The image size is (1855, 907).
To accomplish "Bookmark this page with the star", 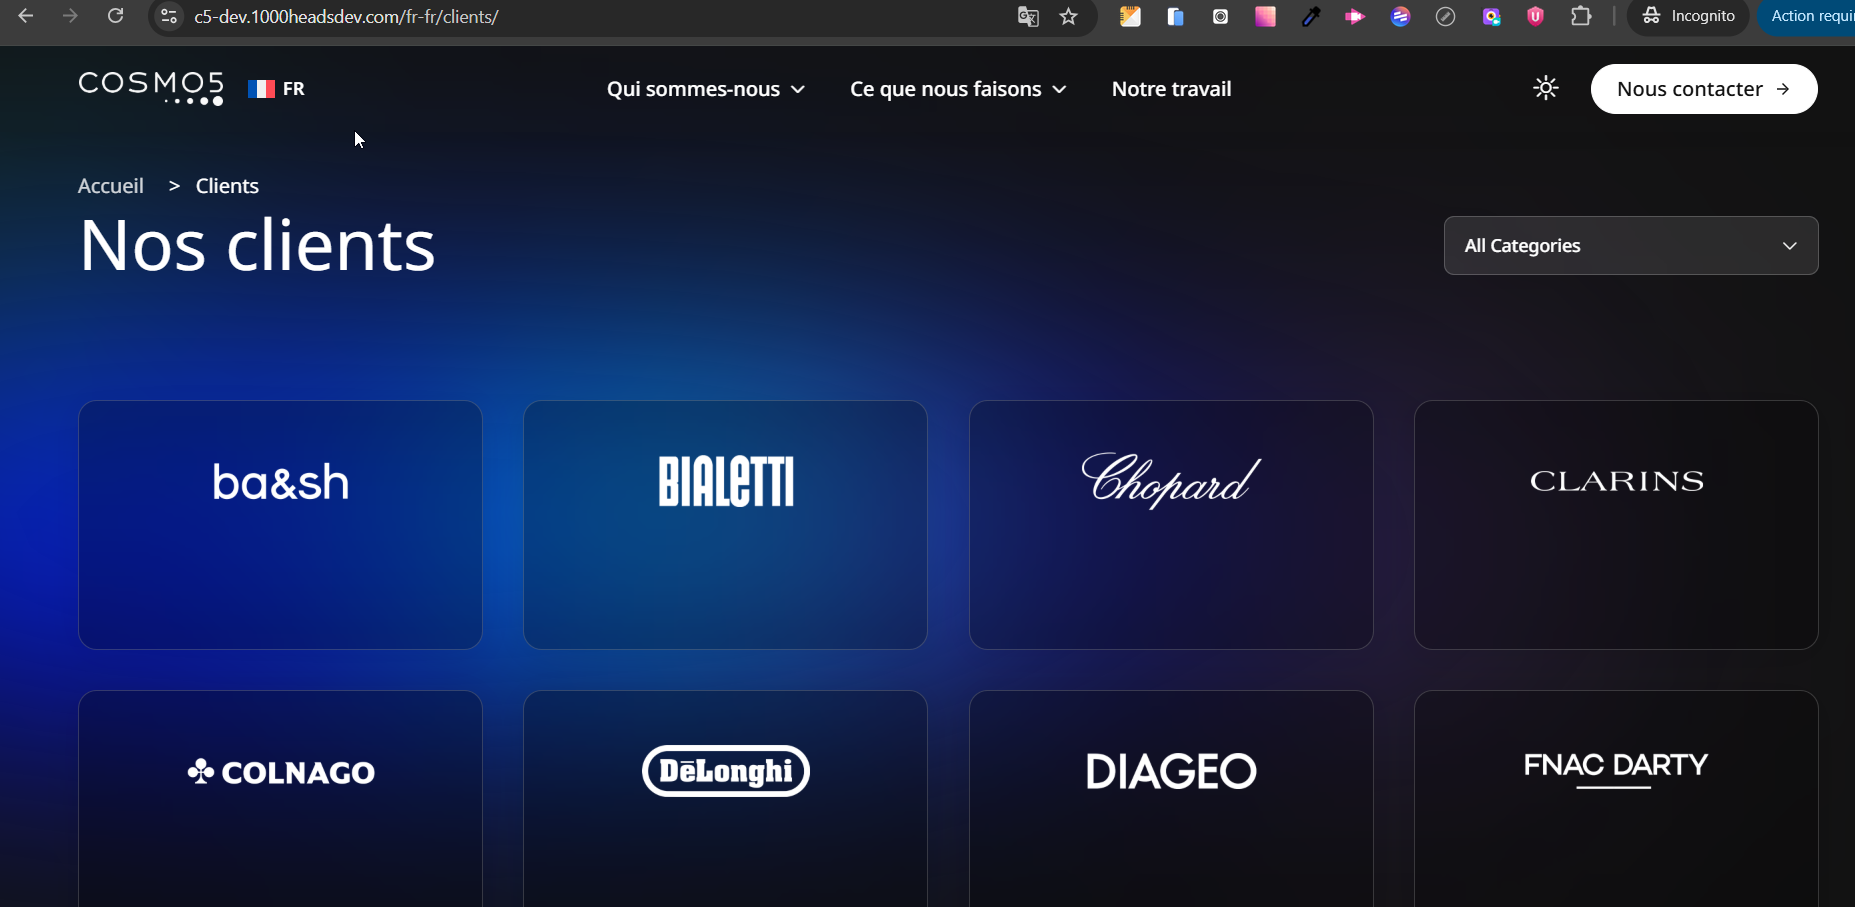I will coord(1069,17).
